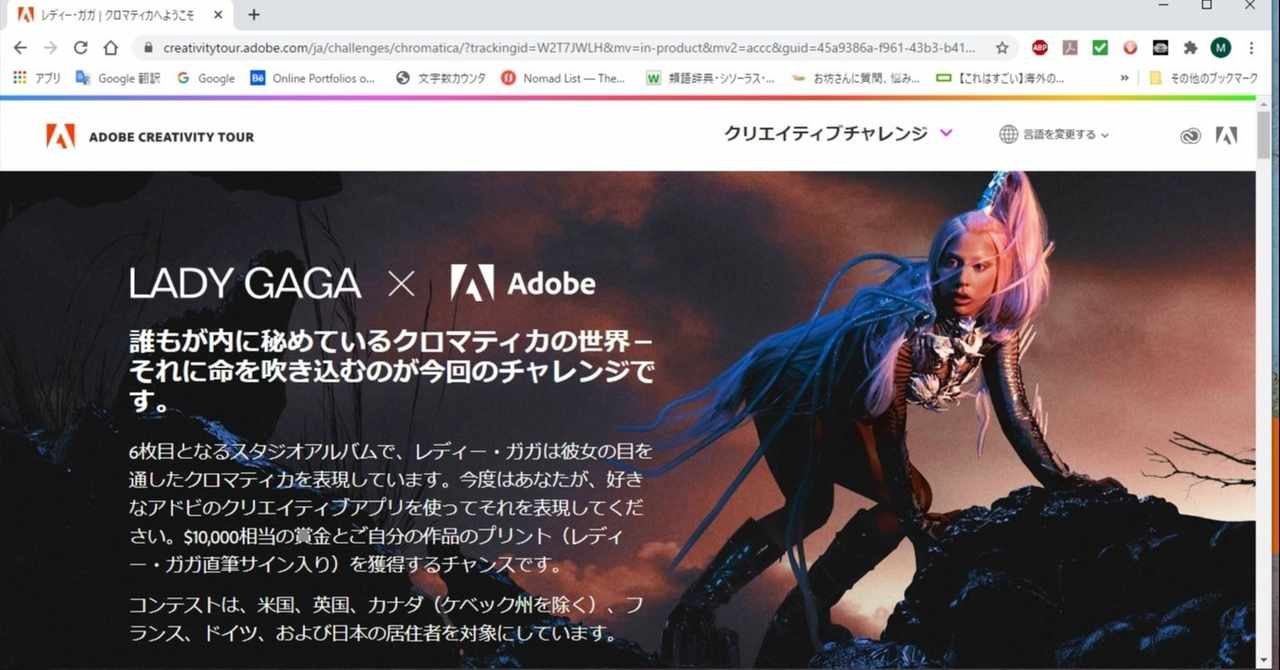
Task: Click the red download extension icon
Action: 1130,47
